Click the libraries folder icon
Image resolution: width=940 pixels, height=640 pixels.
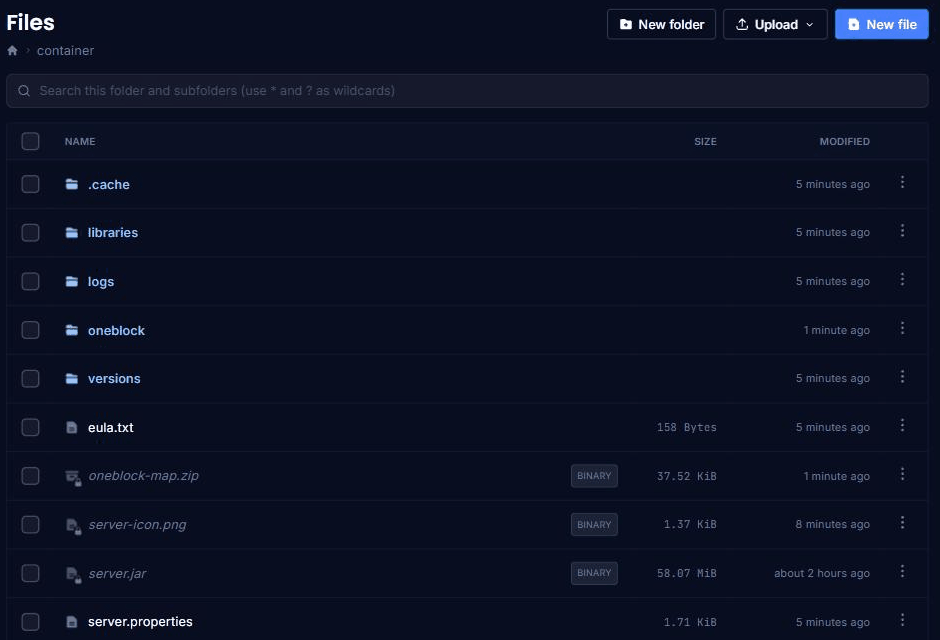pos(72,233)
